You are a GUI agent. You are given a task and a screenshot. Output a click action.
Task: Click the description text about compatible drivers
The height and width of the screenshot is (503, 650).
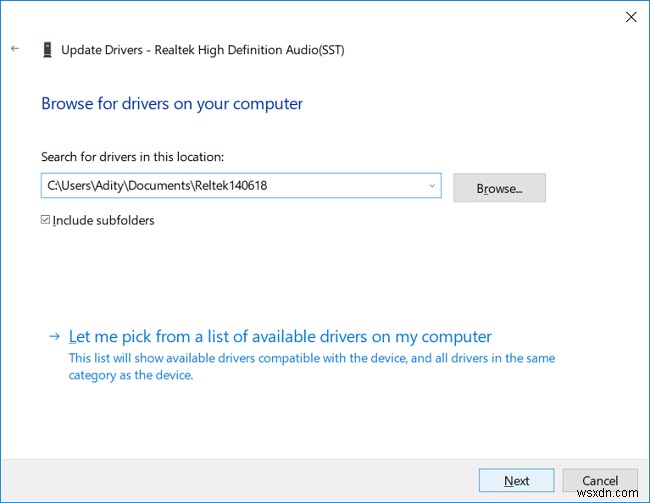(311, 358)
